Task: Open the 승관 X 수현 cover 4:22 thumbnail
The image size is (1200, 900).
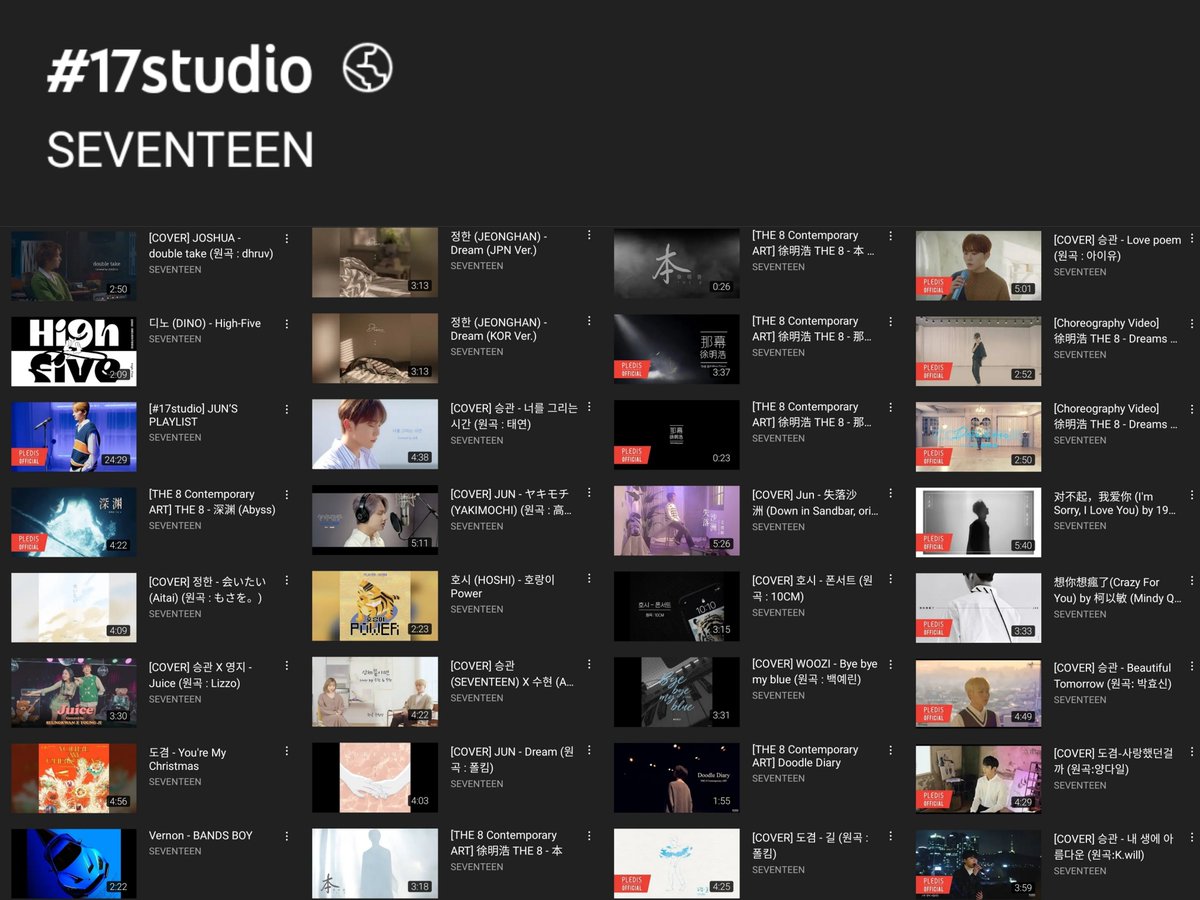Action: 375,691
